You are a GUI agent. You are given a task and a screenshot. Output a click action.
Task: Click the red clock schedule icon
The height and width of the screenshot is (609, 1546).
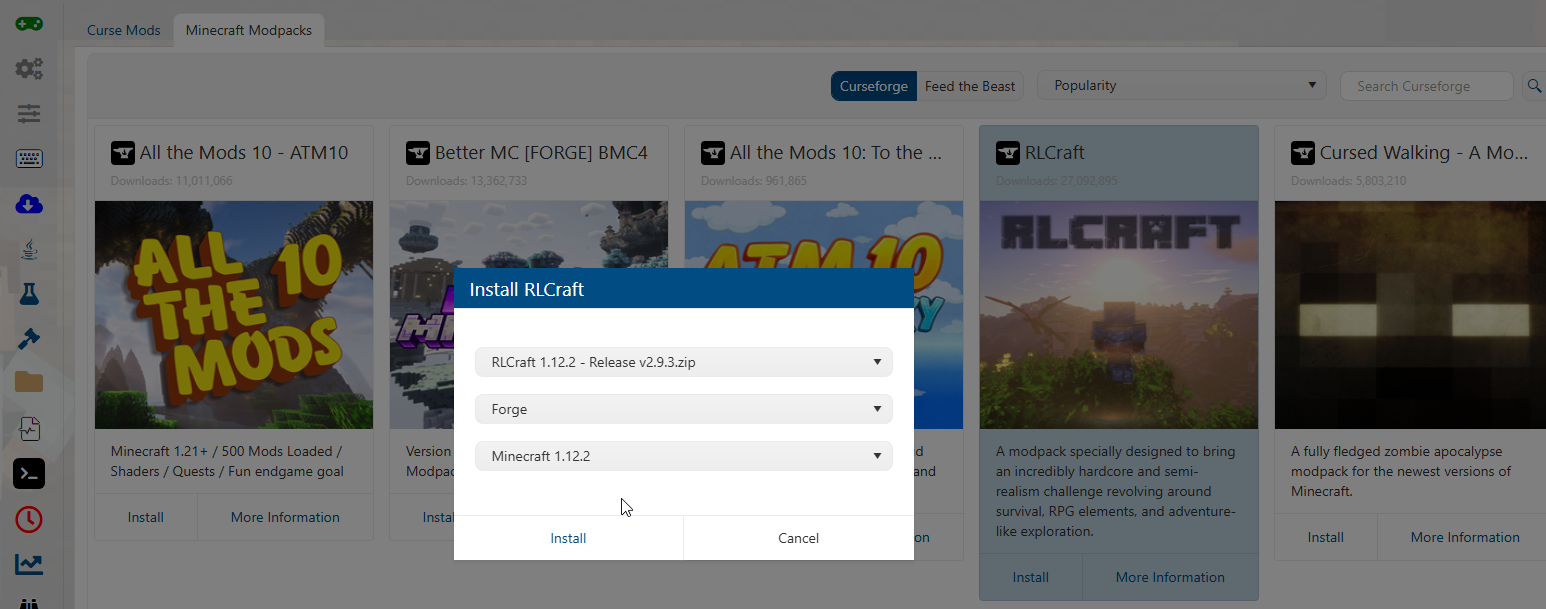coord(29,519)
